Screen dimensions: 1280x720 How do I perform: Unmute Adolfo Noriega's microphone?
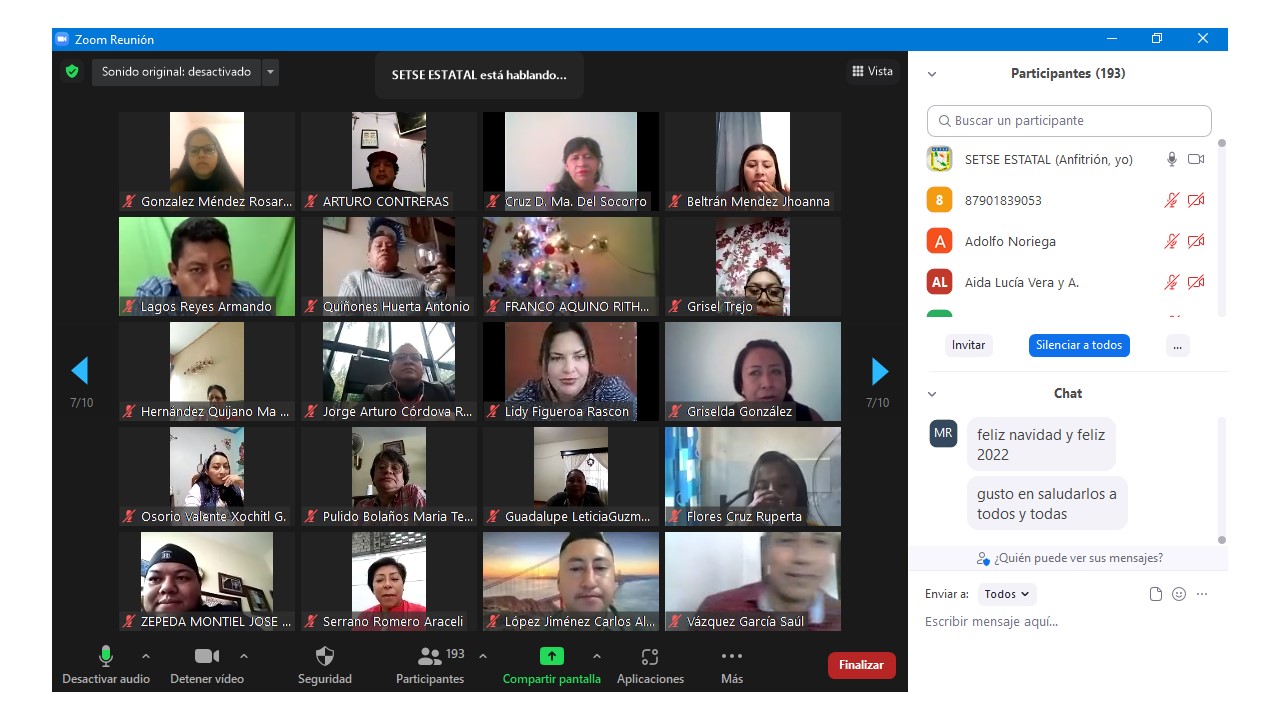[x=1171, y=241]
